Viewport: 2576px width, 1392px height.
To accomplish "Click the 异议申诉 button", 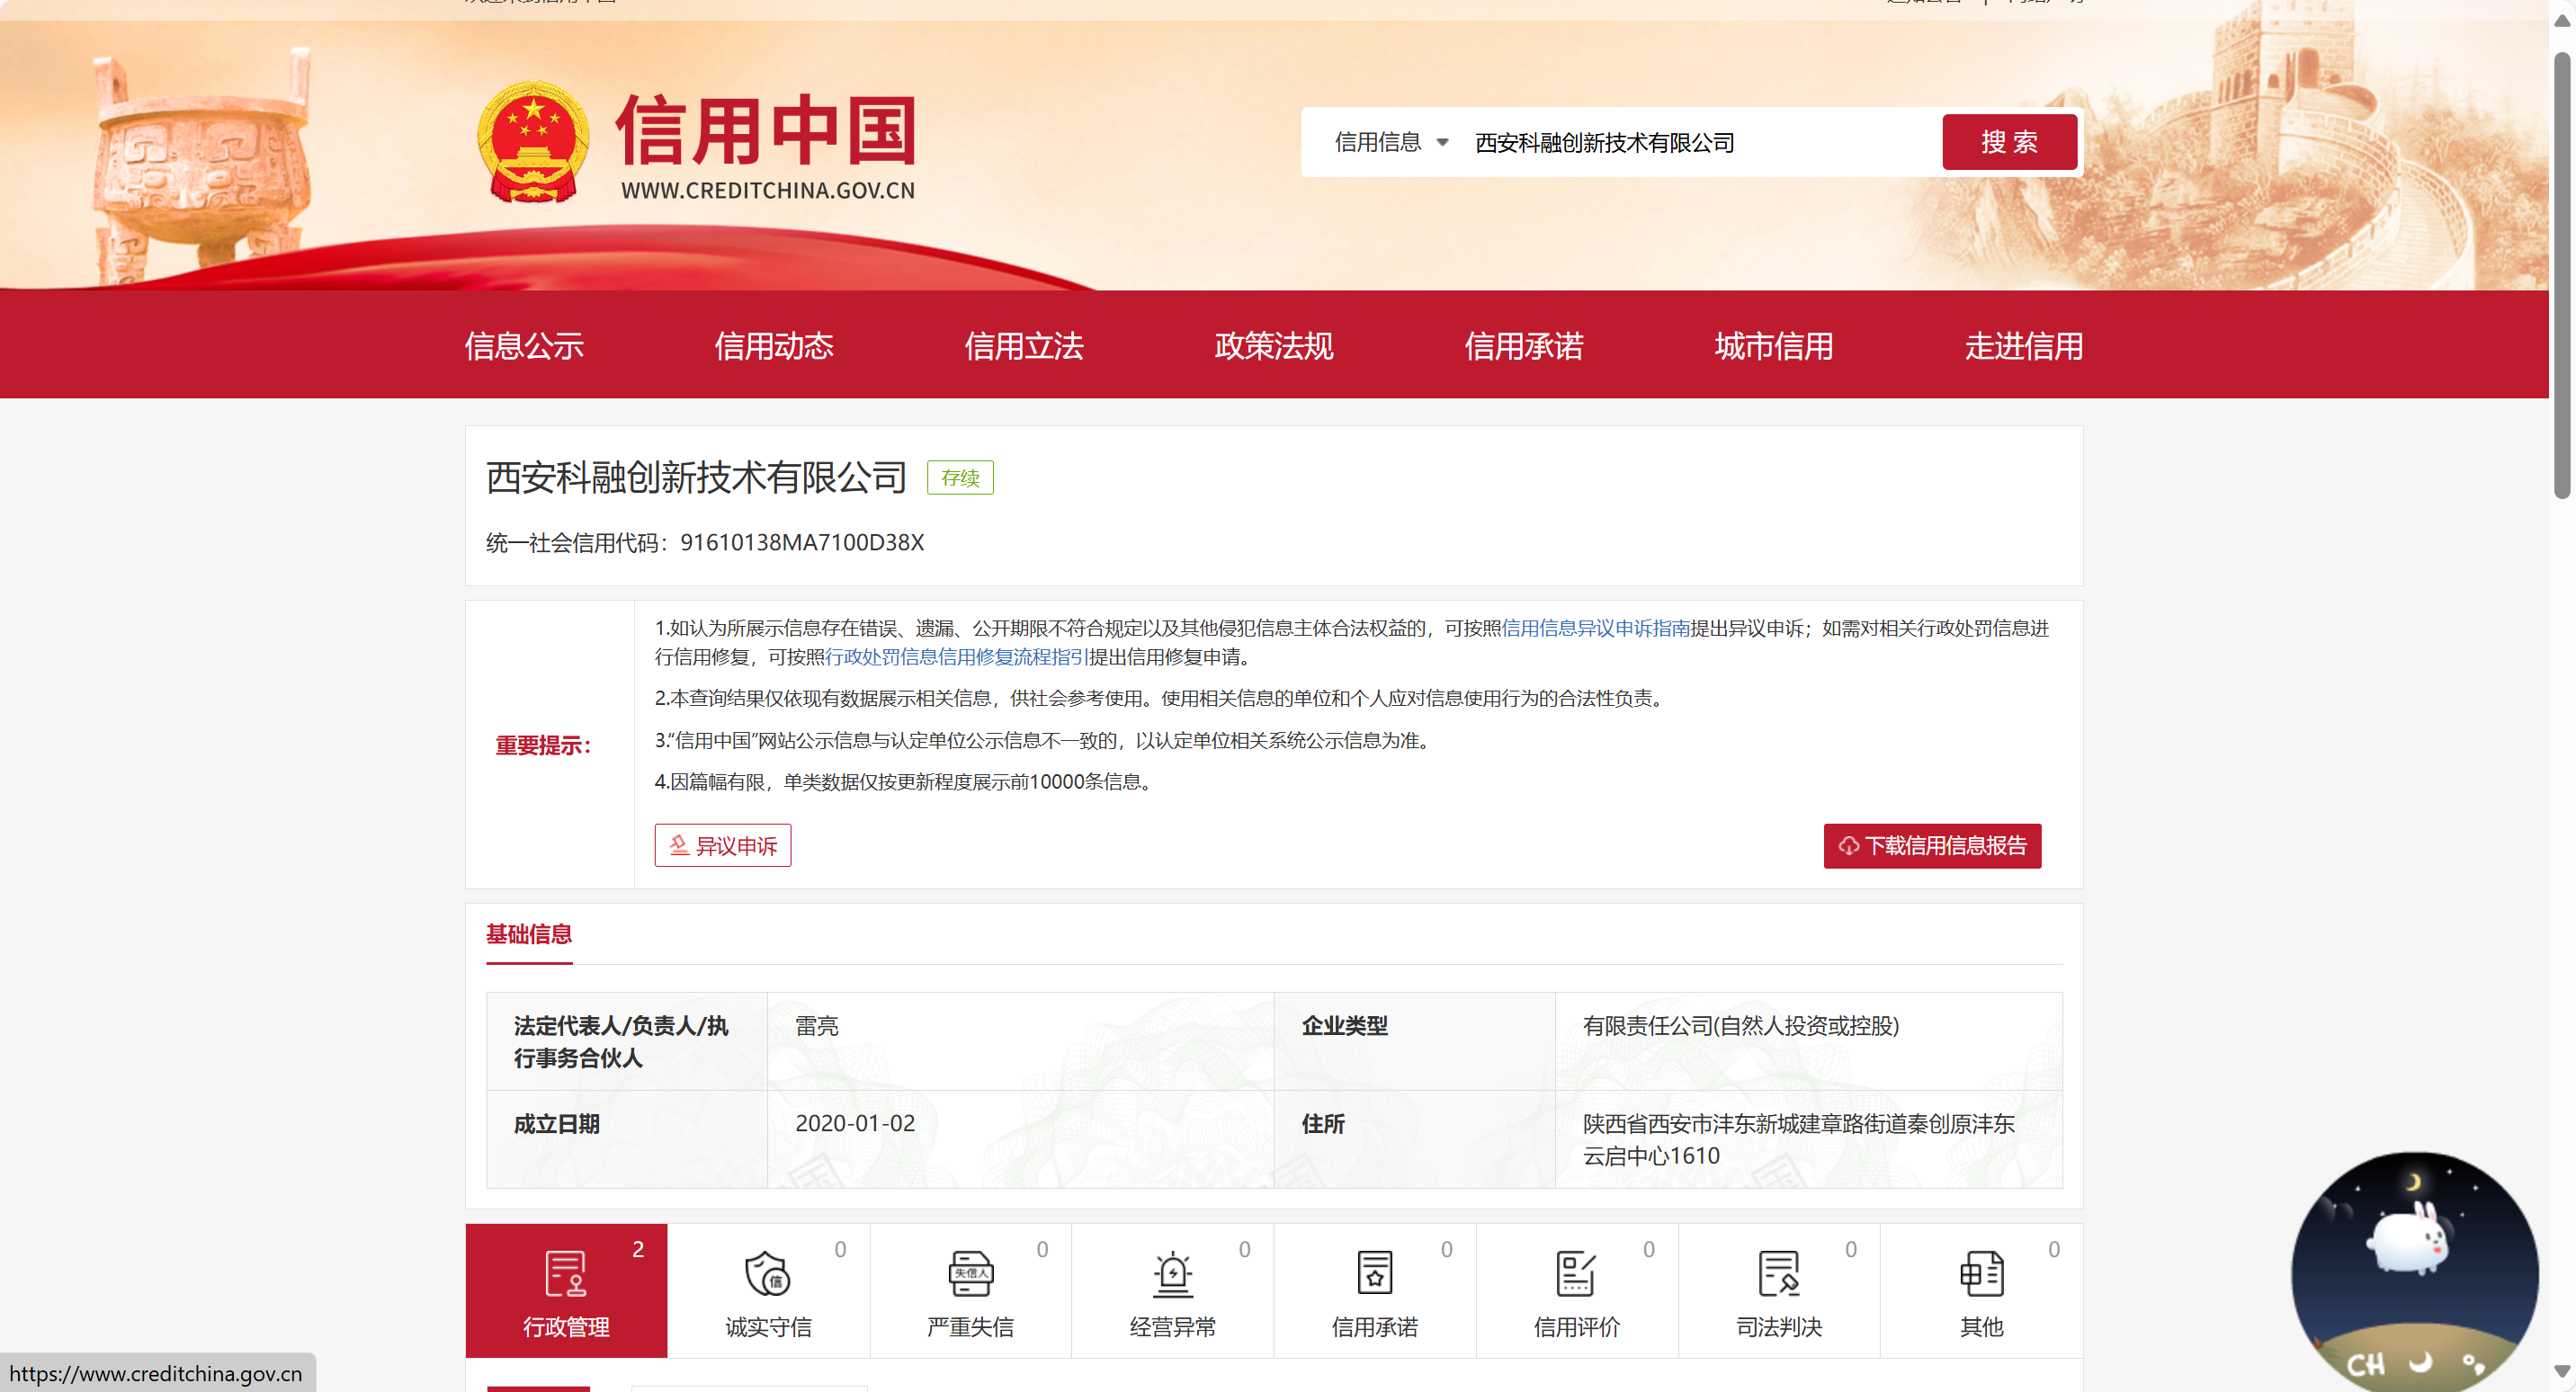I will pos(722,846).
